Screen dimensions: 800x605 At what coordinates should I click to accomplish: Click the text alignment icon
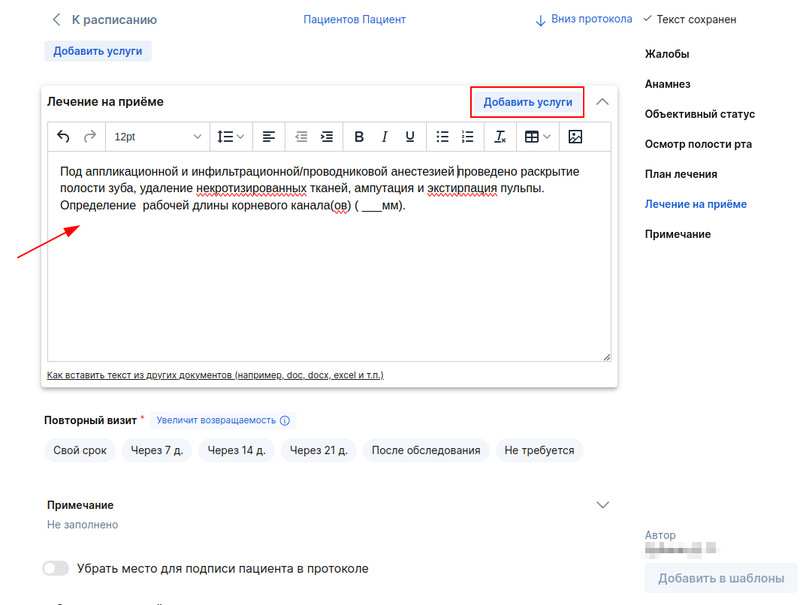tap(269, 137)
